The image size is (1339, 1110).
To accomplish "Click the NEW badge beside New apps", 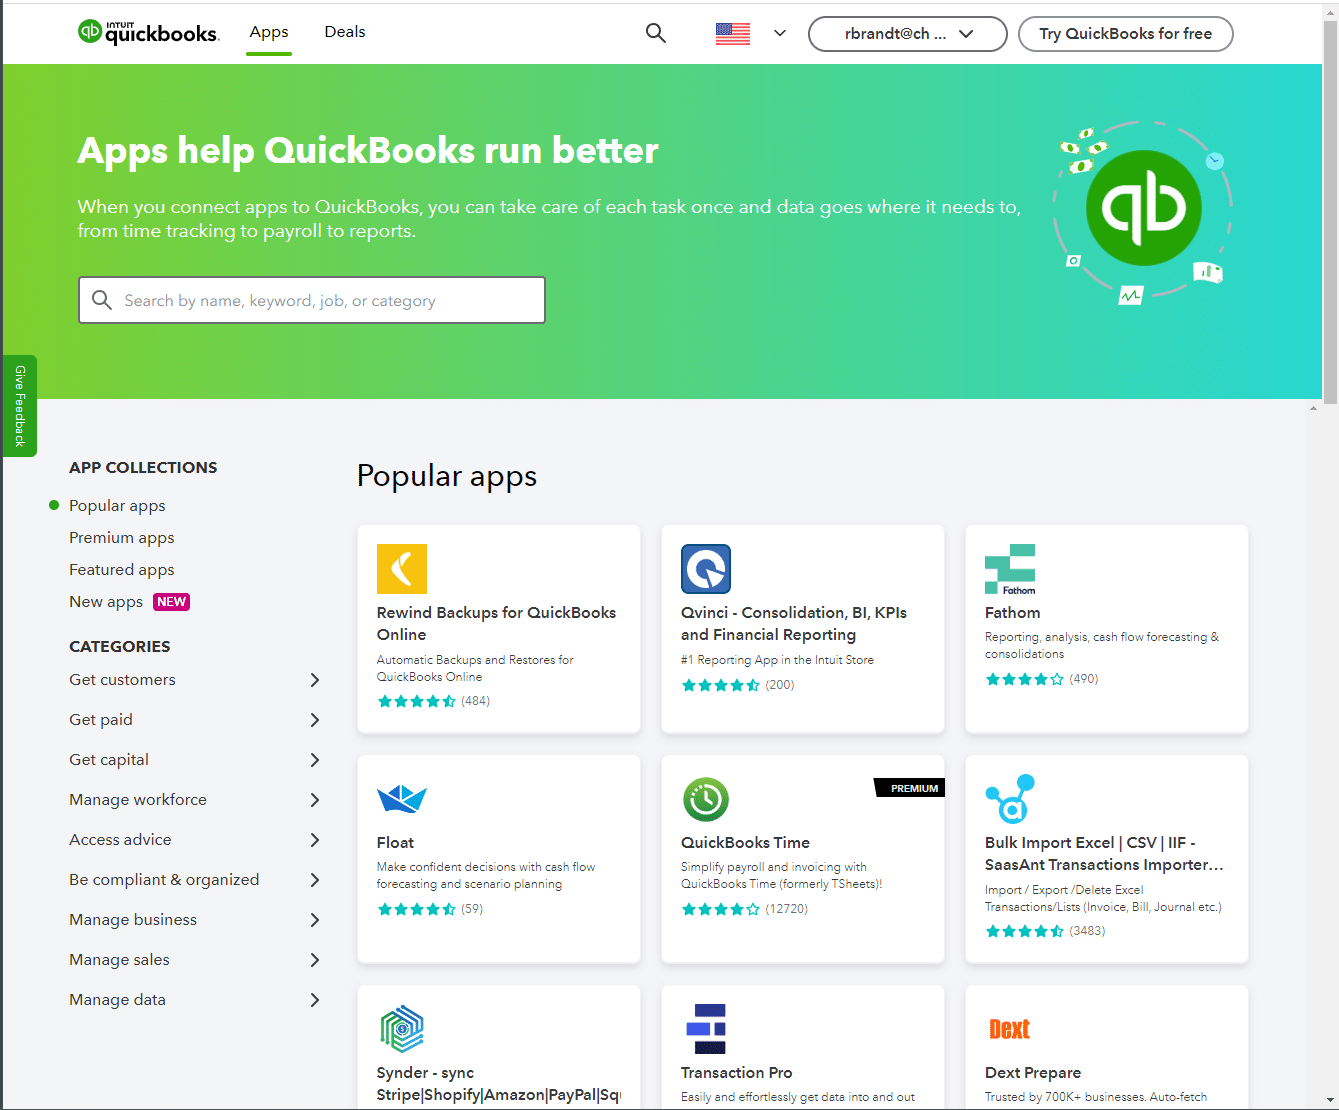I will (171, 602).
